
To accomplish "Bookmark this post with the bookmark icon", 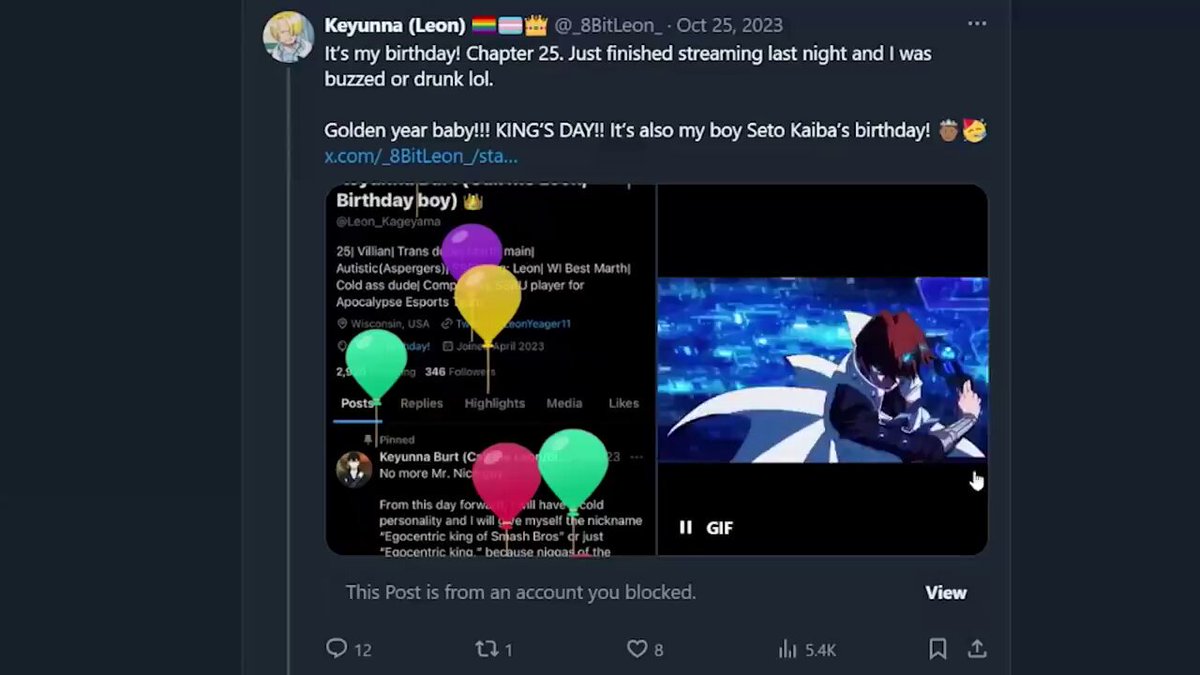I will click(x=937, y=649).
